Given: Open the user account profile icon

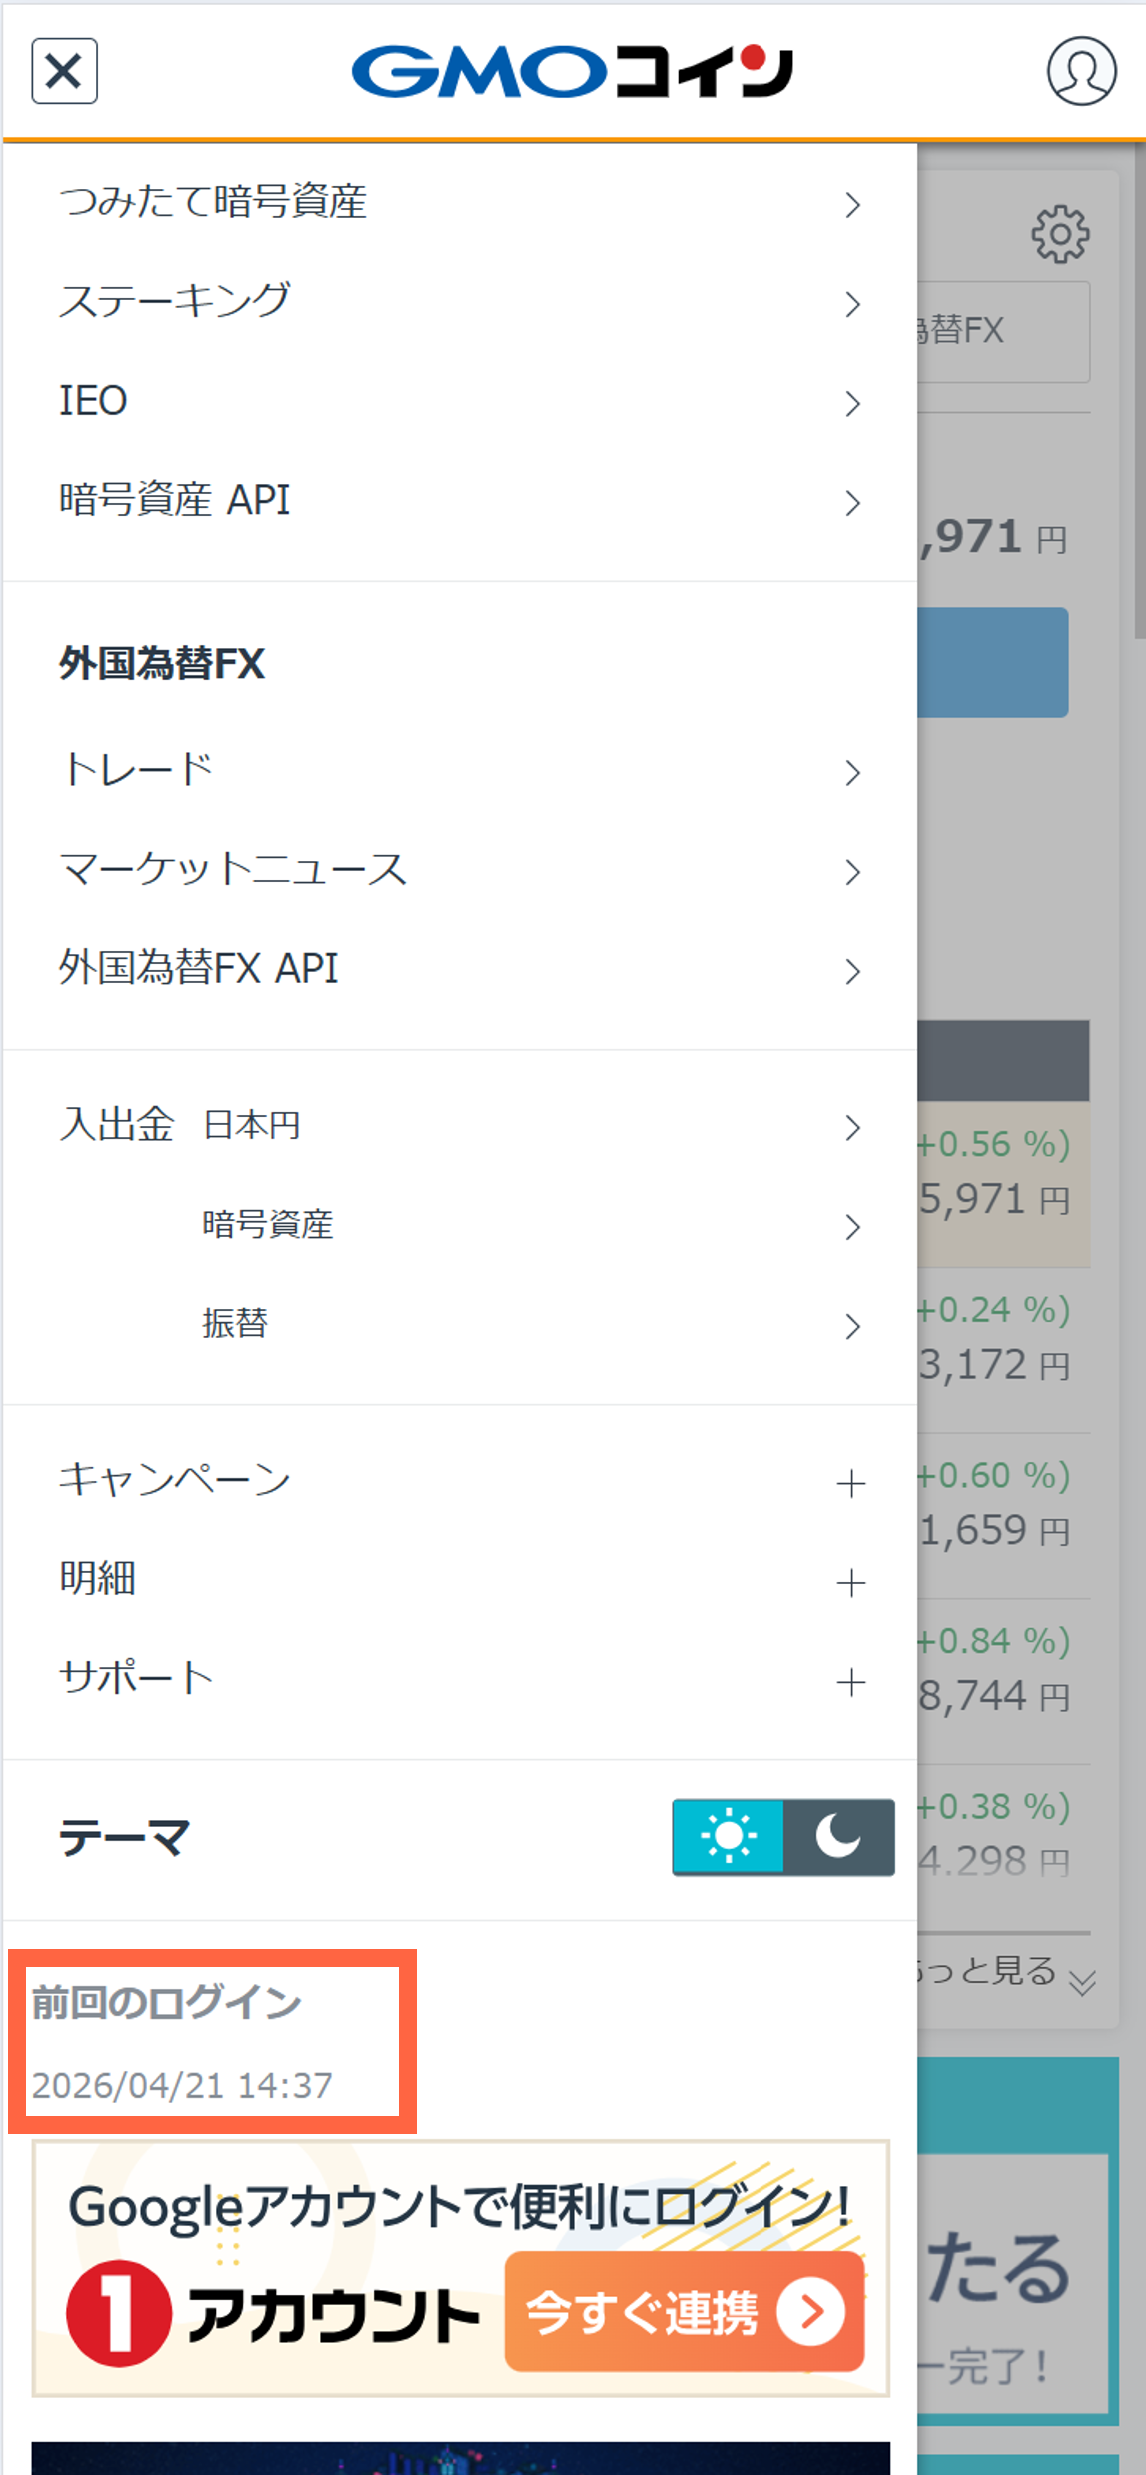Looking at the screenshot, I should (1081, 71).
